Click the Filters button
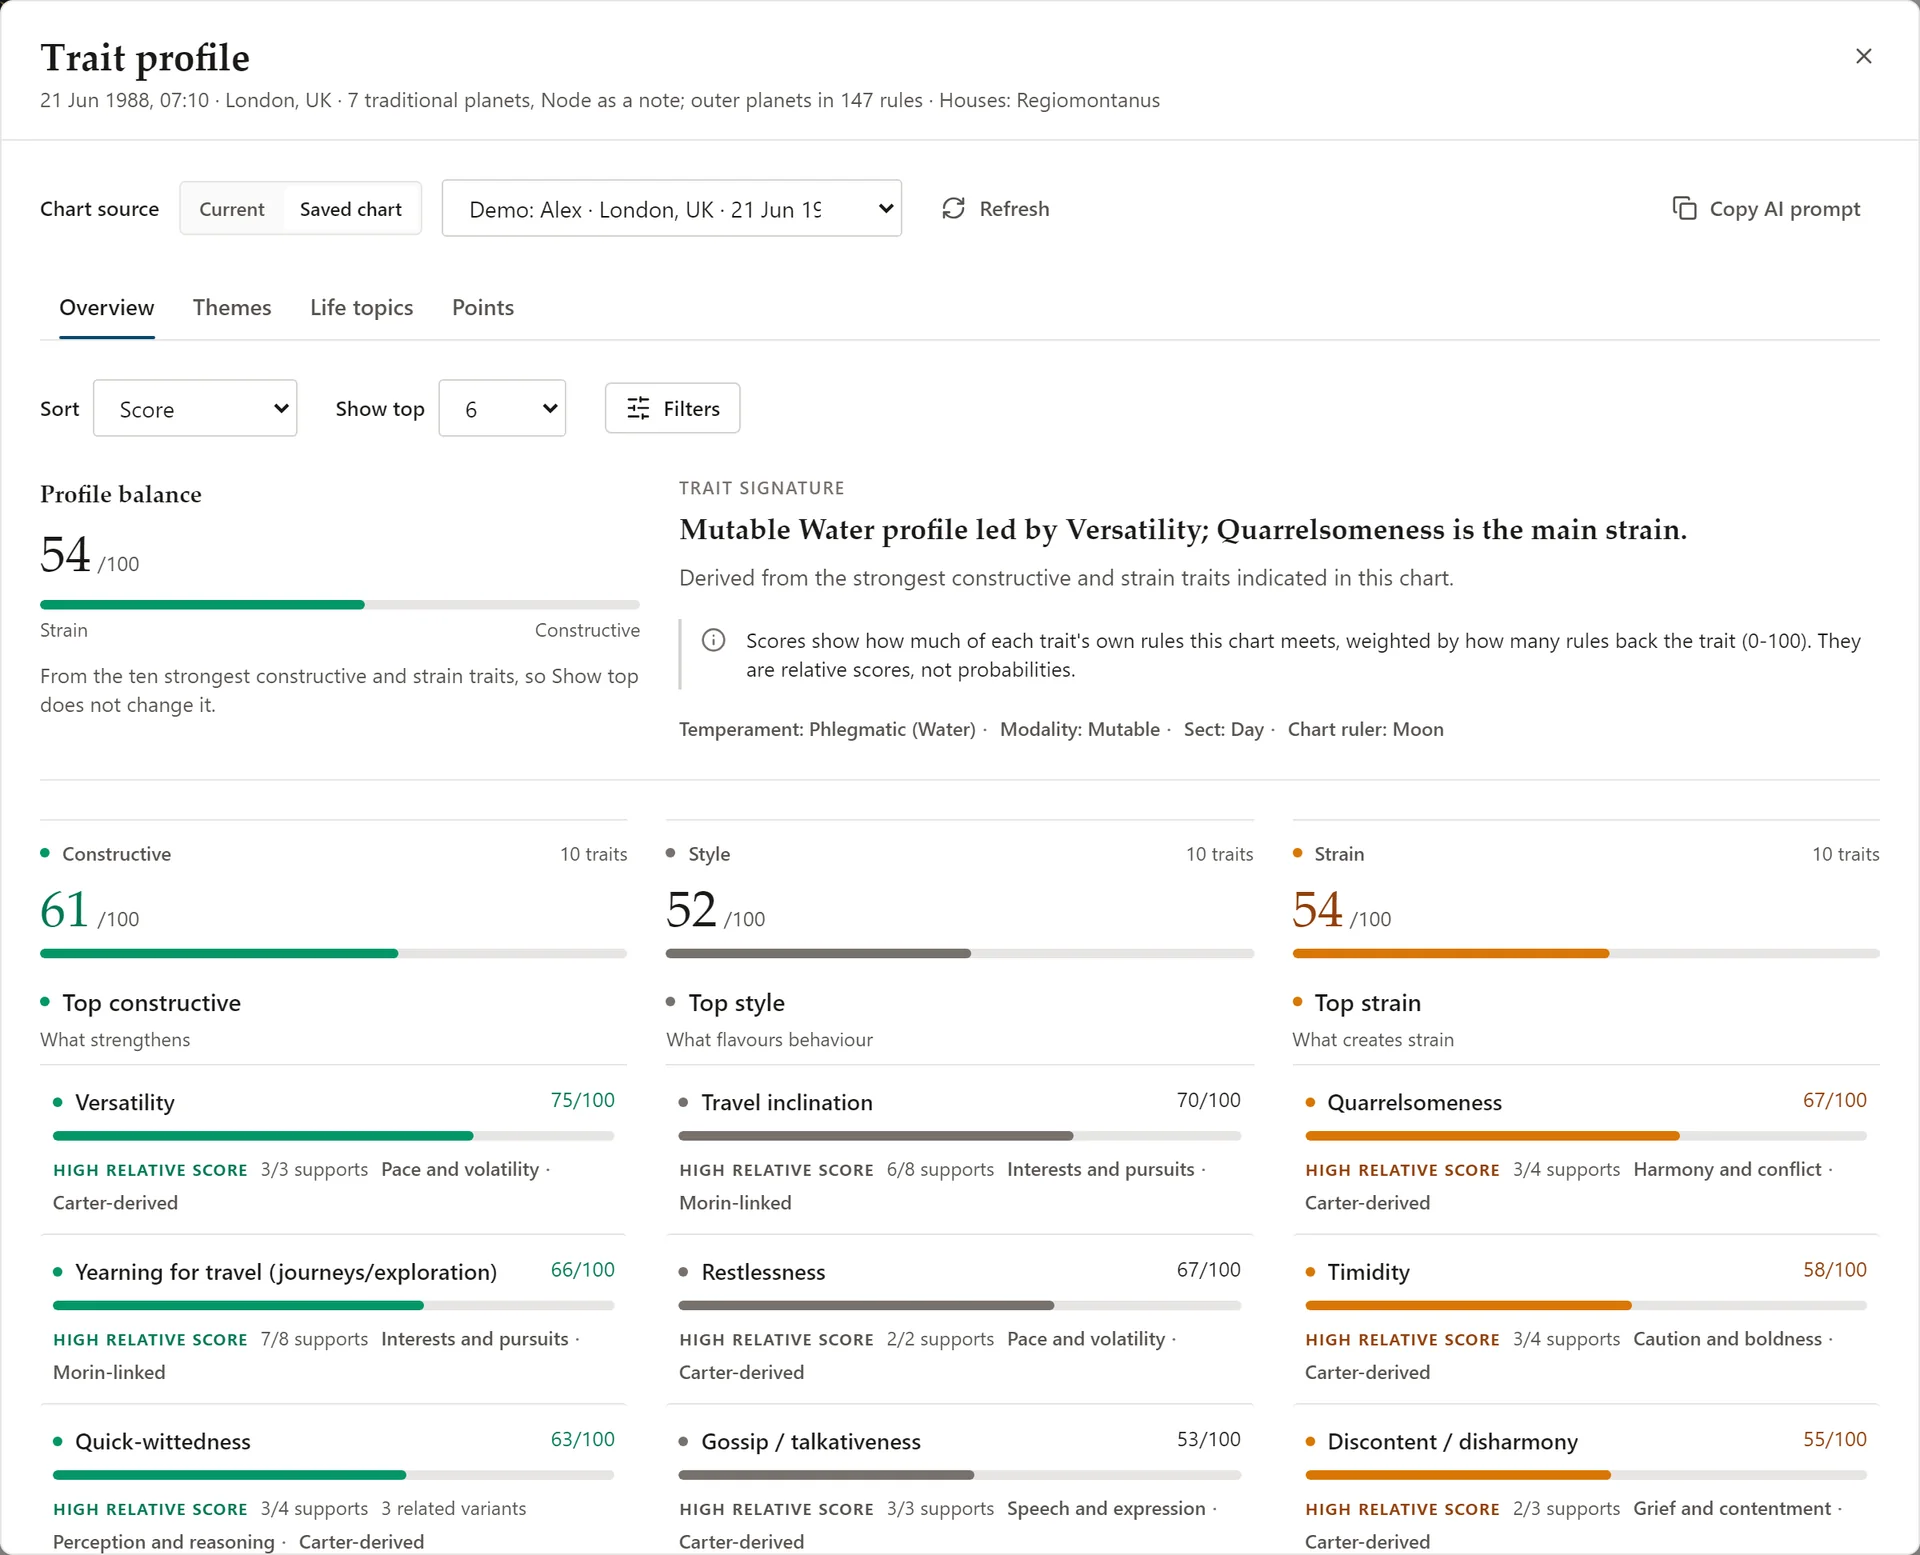This screenshot has width=1920, height=1555. coord(672,408)
